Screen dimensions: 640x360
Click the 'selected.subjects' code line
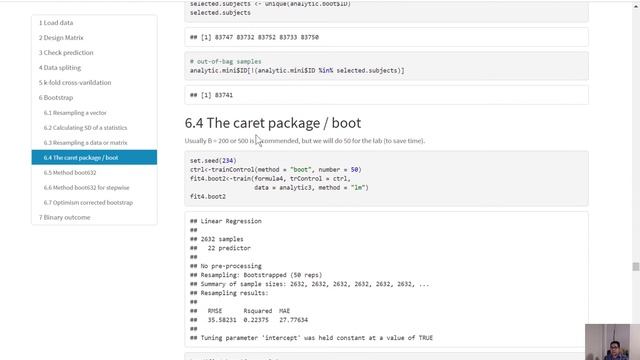click(220, 13)
